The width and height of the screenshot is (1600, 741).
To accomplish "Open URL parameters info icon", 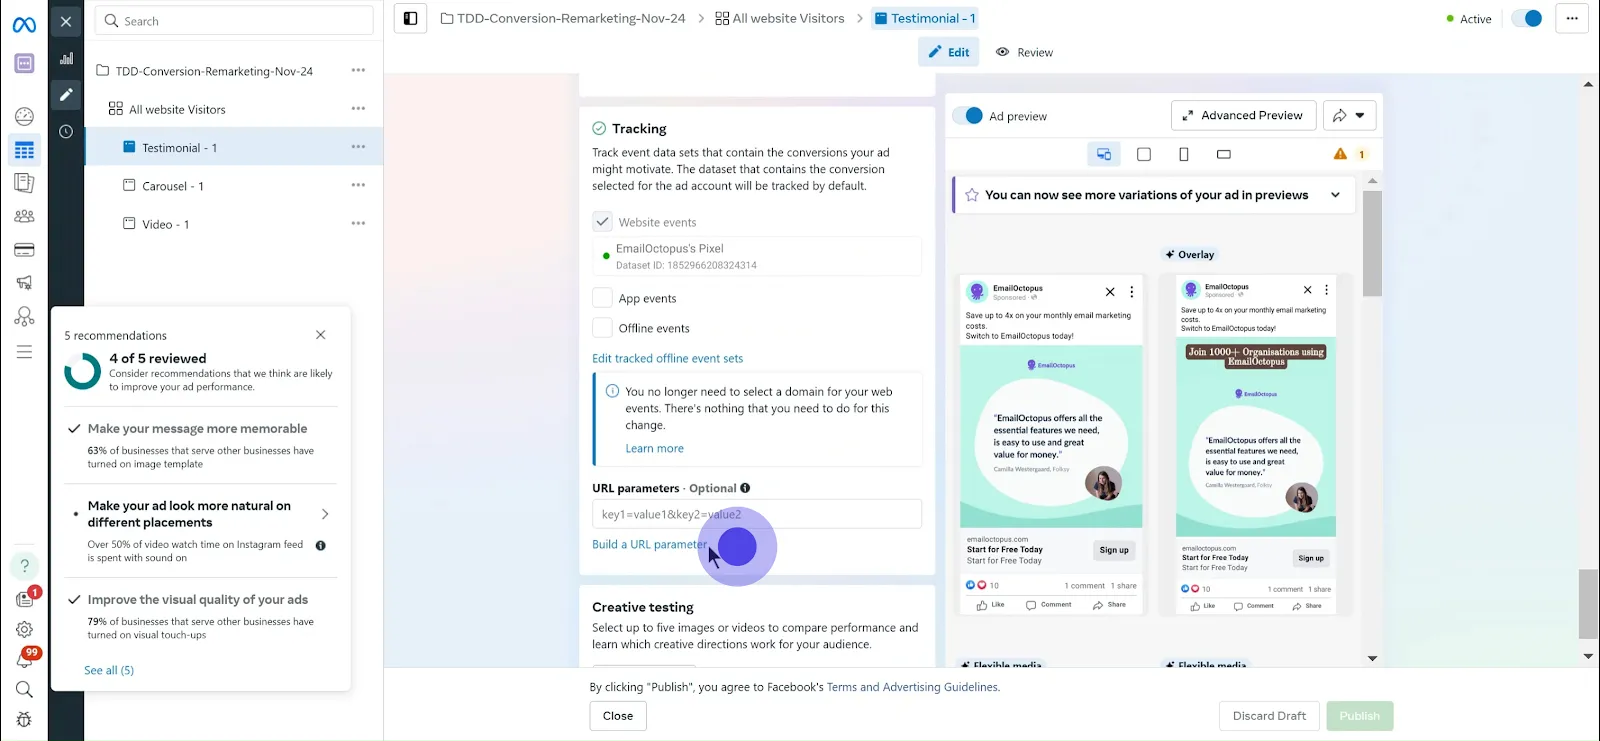I will pos(745,488).
